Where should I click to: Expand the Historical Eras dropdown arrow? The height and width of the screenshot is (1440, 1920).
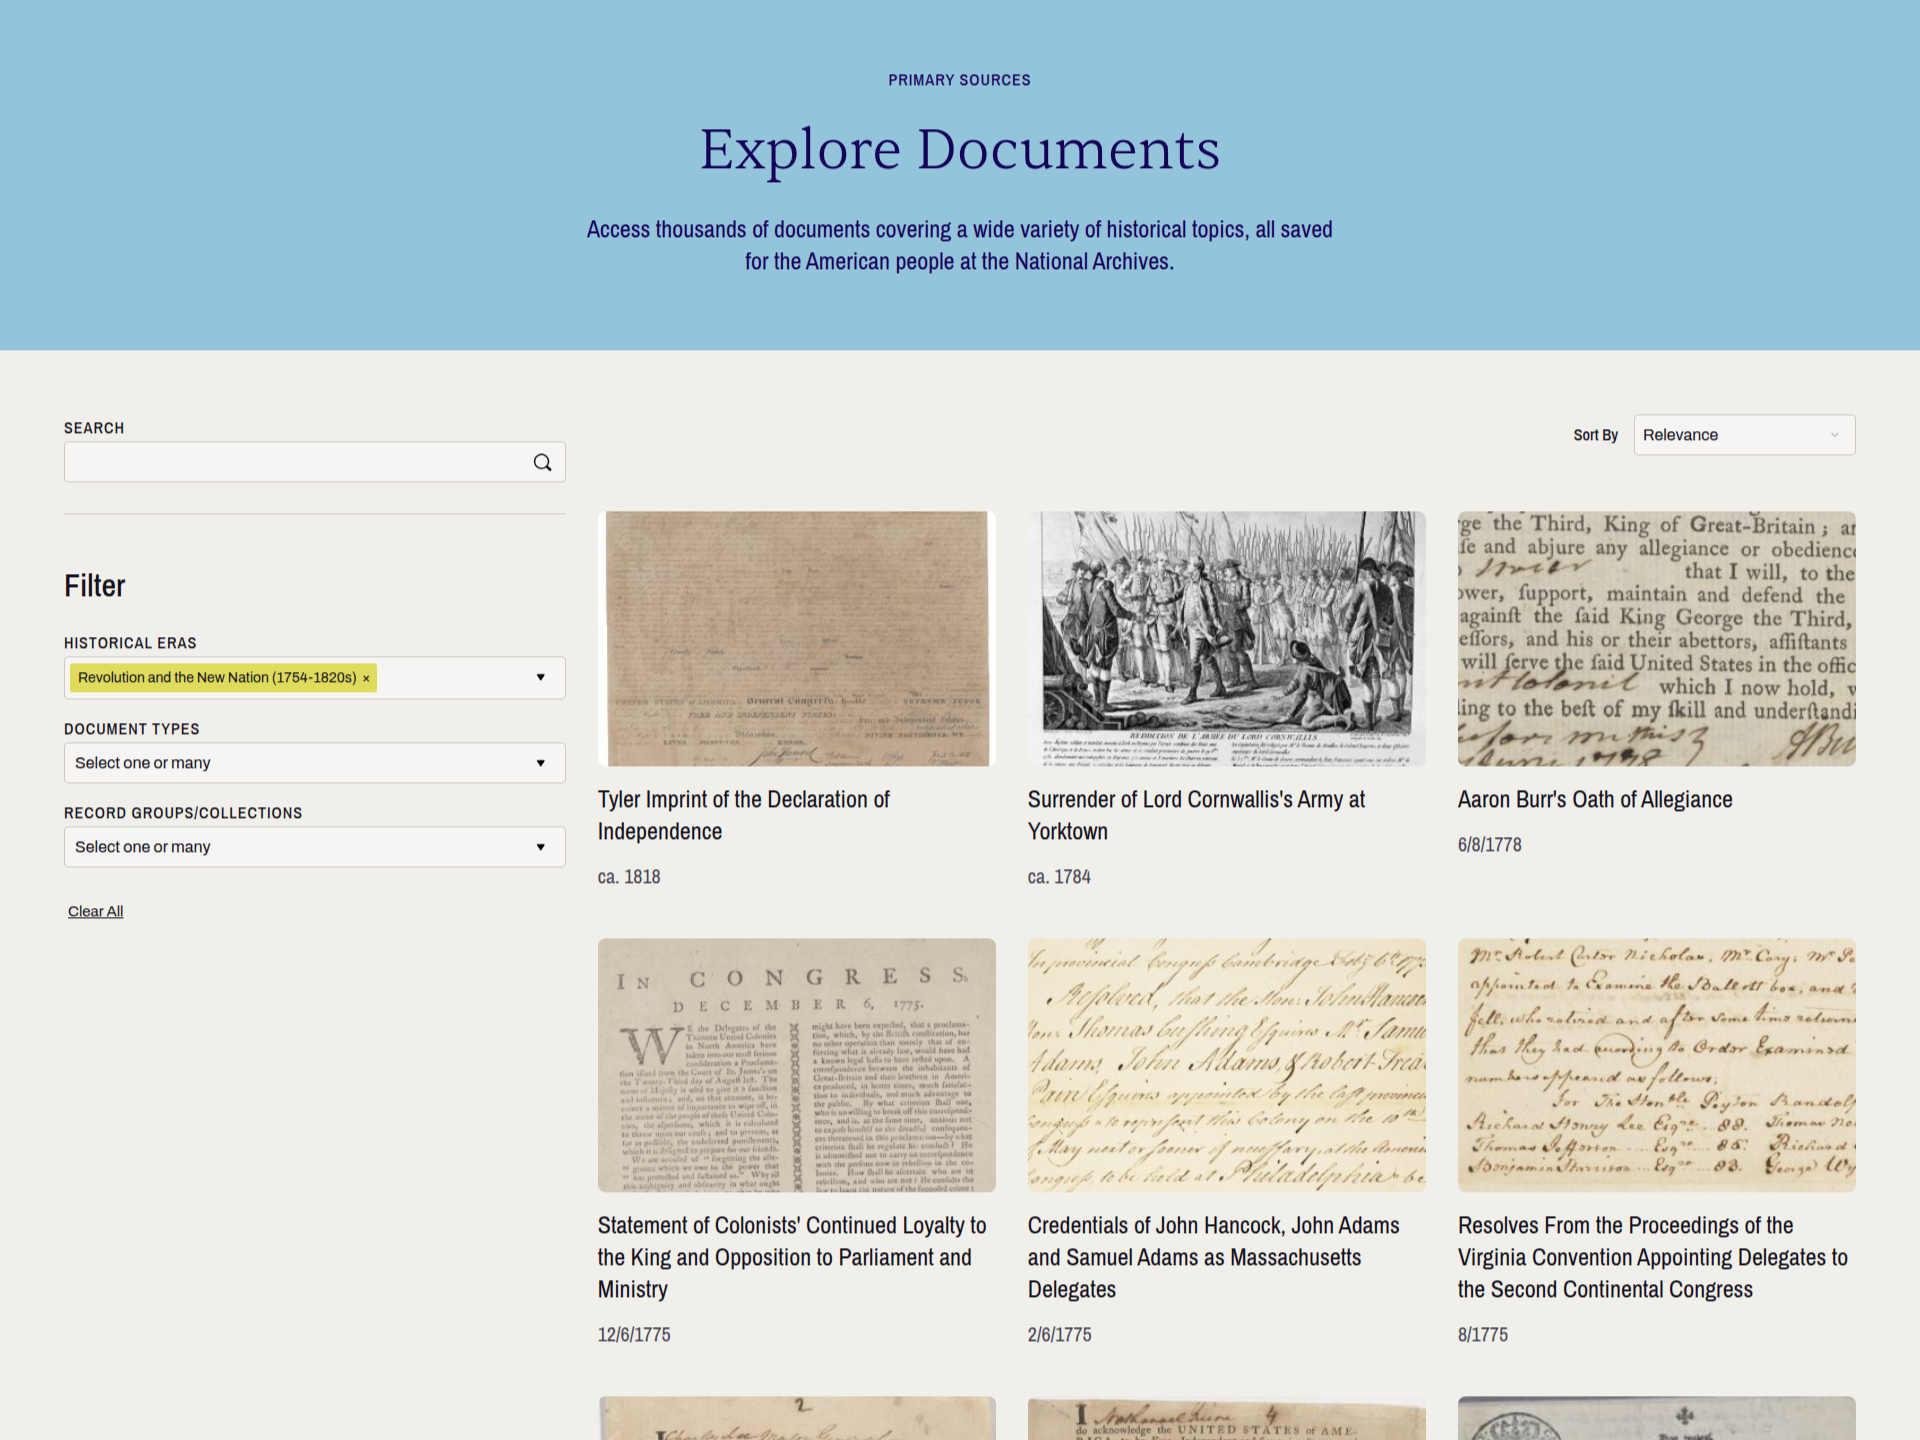tap(541, 678)
